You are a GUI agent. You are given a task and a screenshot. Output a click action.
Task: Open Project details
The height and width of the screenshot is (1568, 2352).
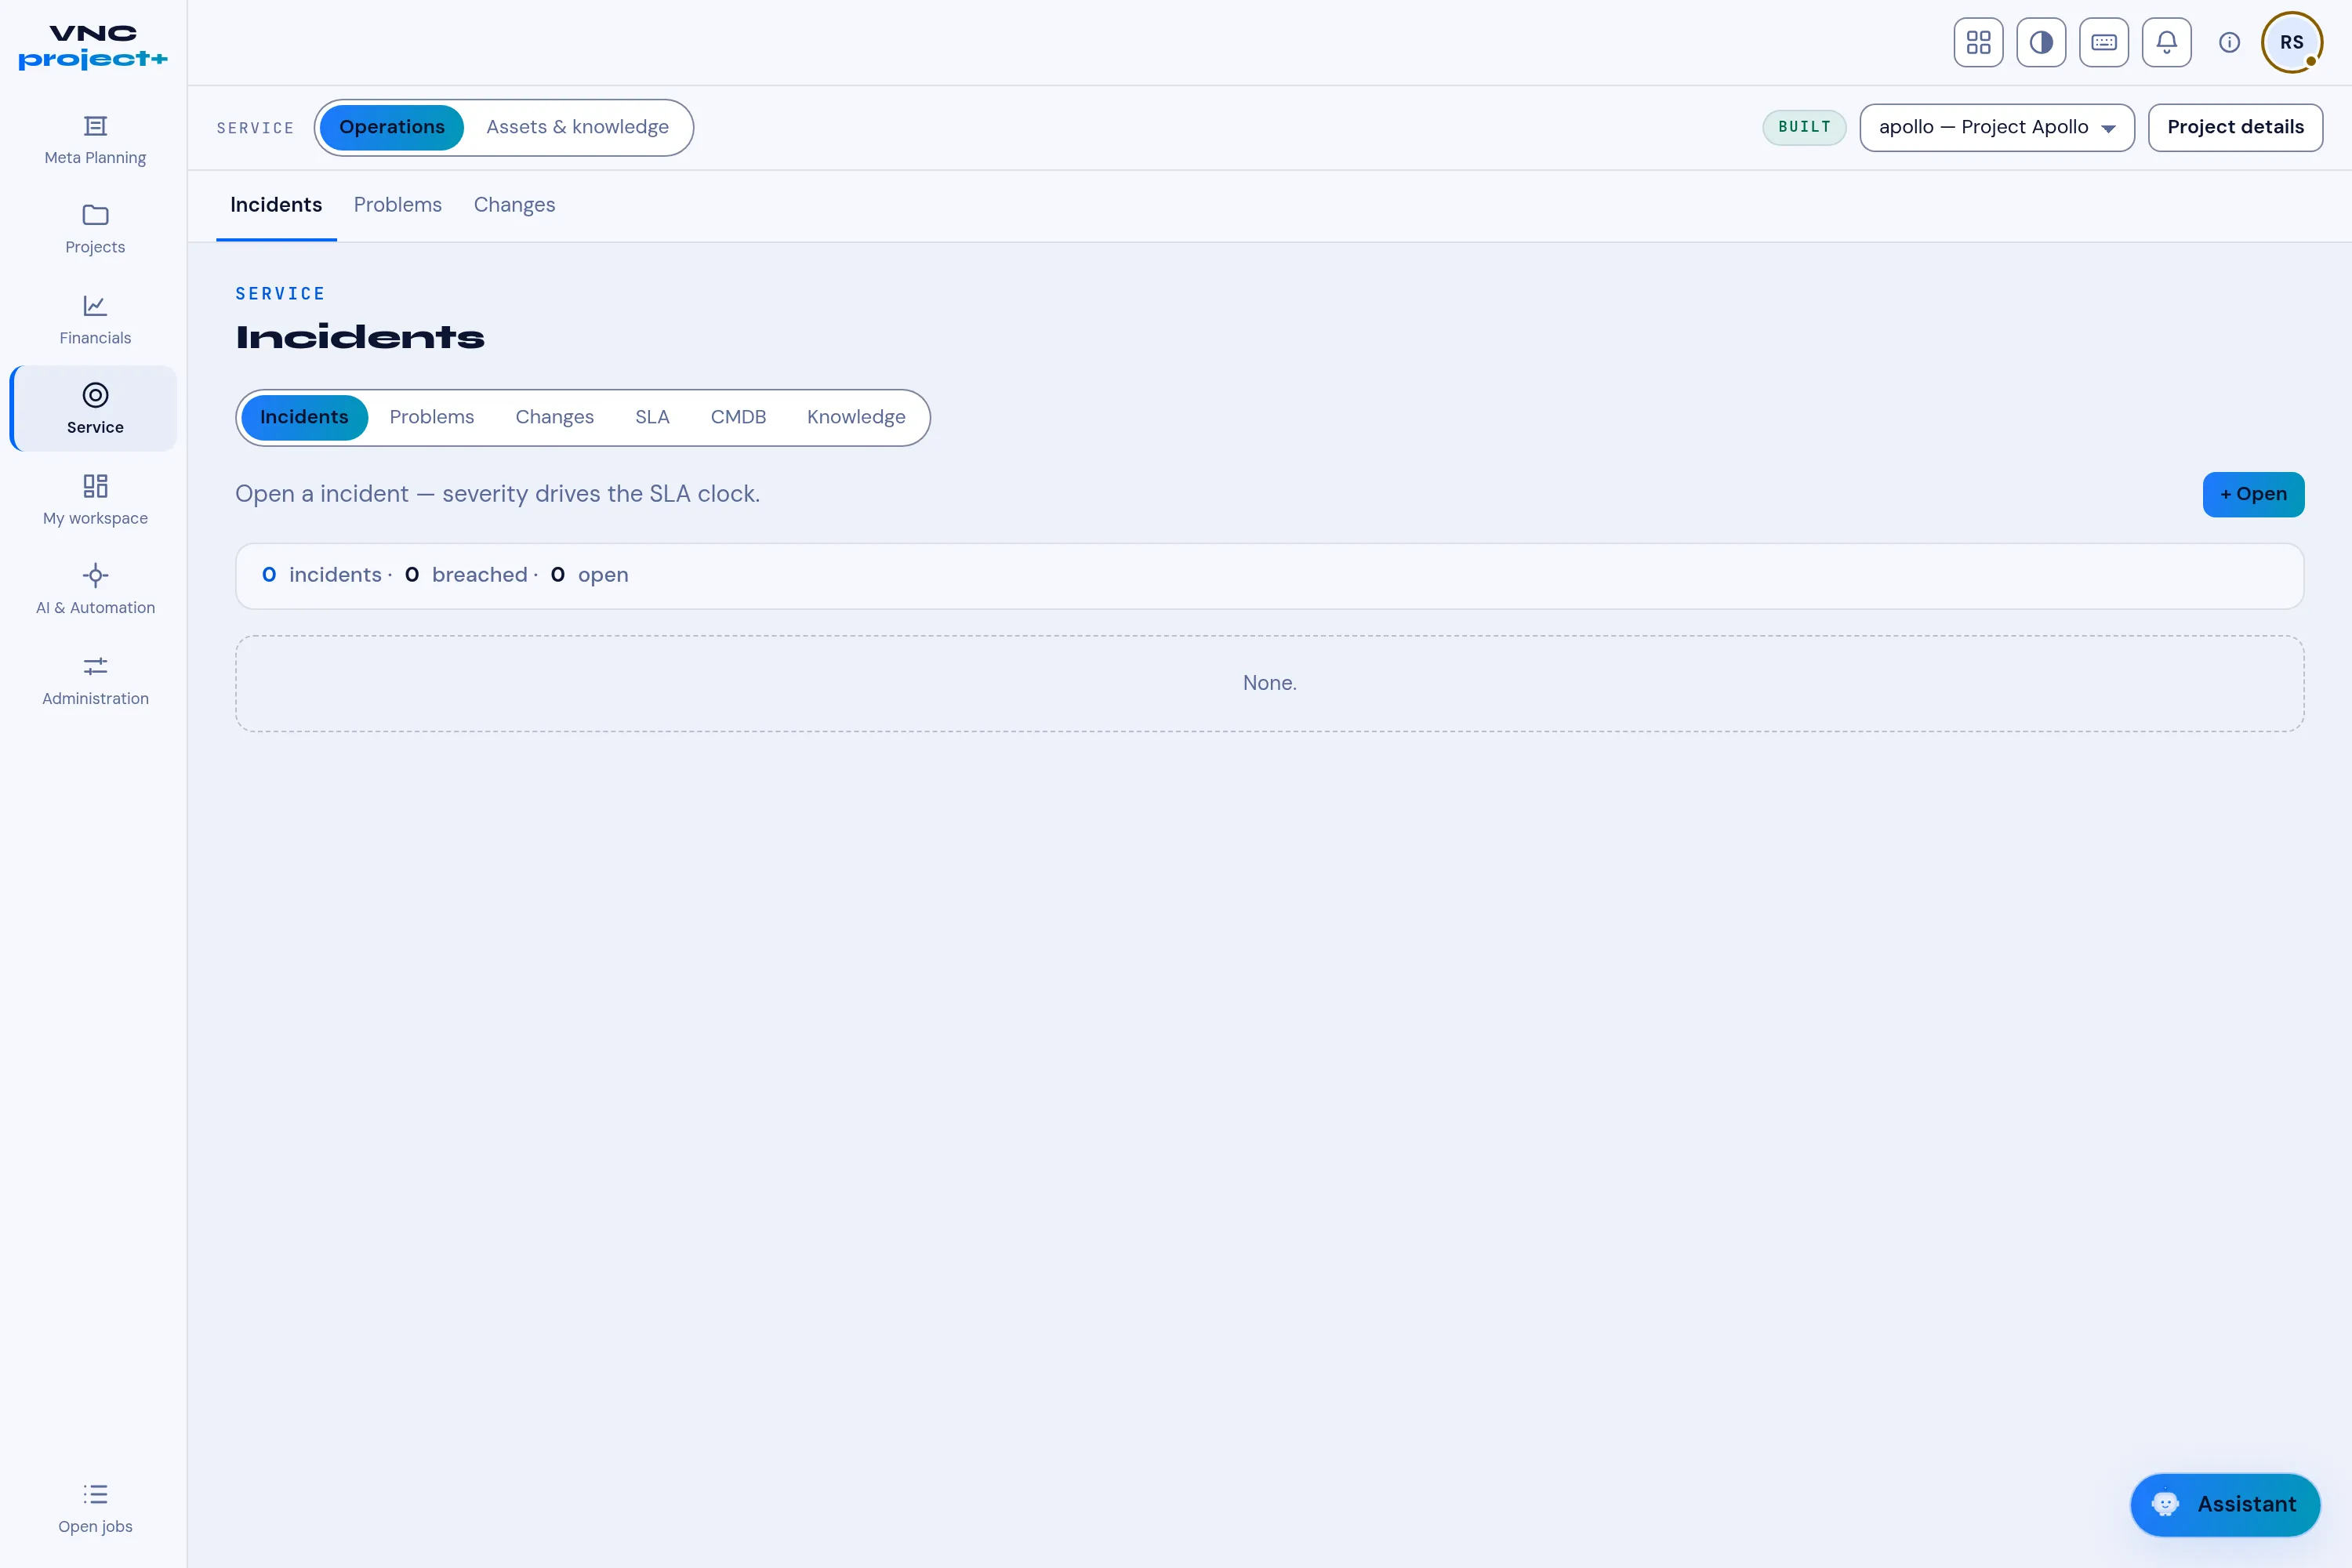(2235, 127)
